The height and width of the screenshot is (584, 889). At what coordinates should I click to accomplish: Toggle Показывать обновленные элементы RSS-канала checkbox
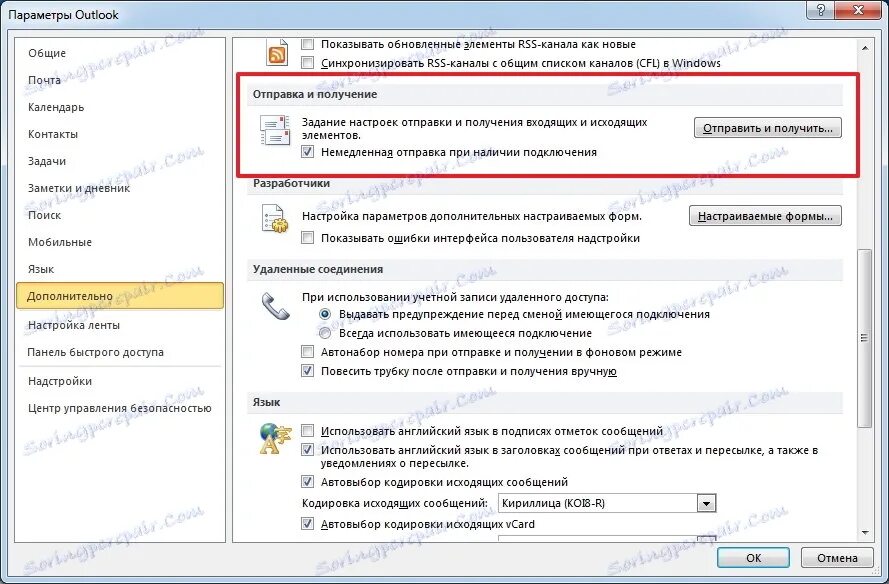tap(307, 44)
